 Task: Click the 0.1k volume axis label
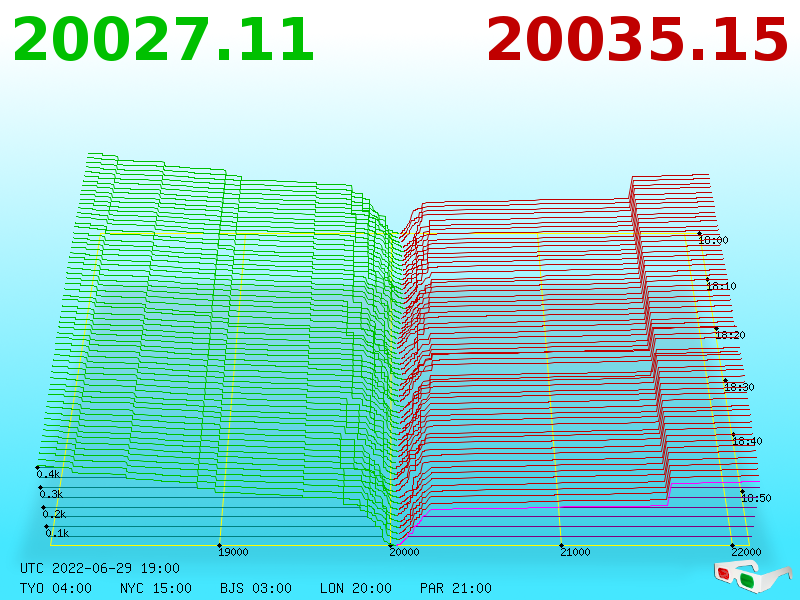tap(57, 534)
